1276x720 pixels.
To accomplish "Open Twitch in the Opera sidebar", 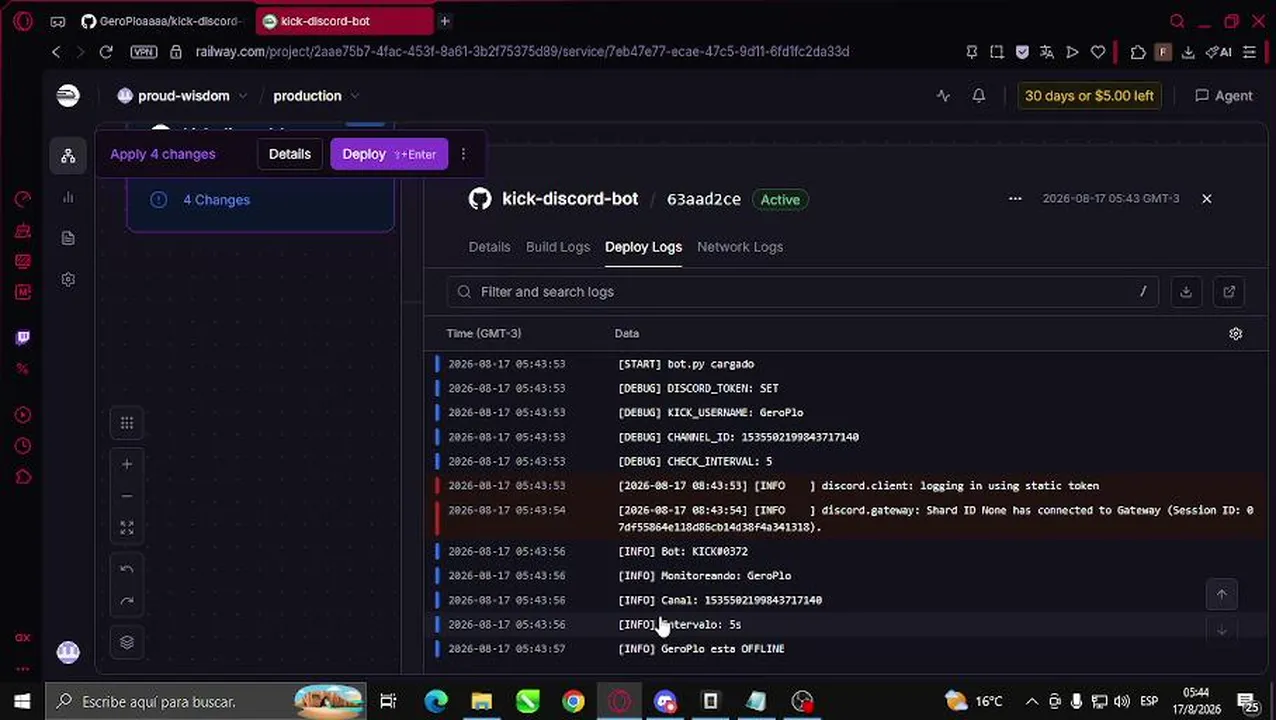I will pyautogui.click(x=23, y=338).
